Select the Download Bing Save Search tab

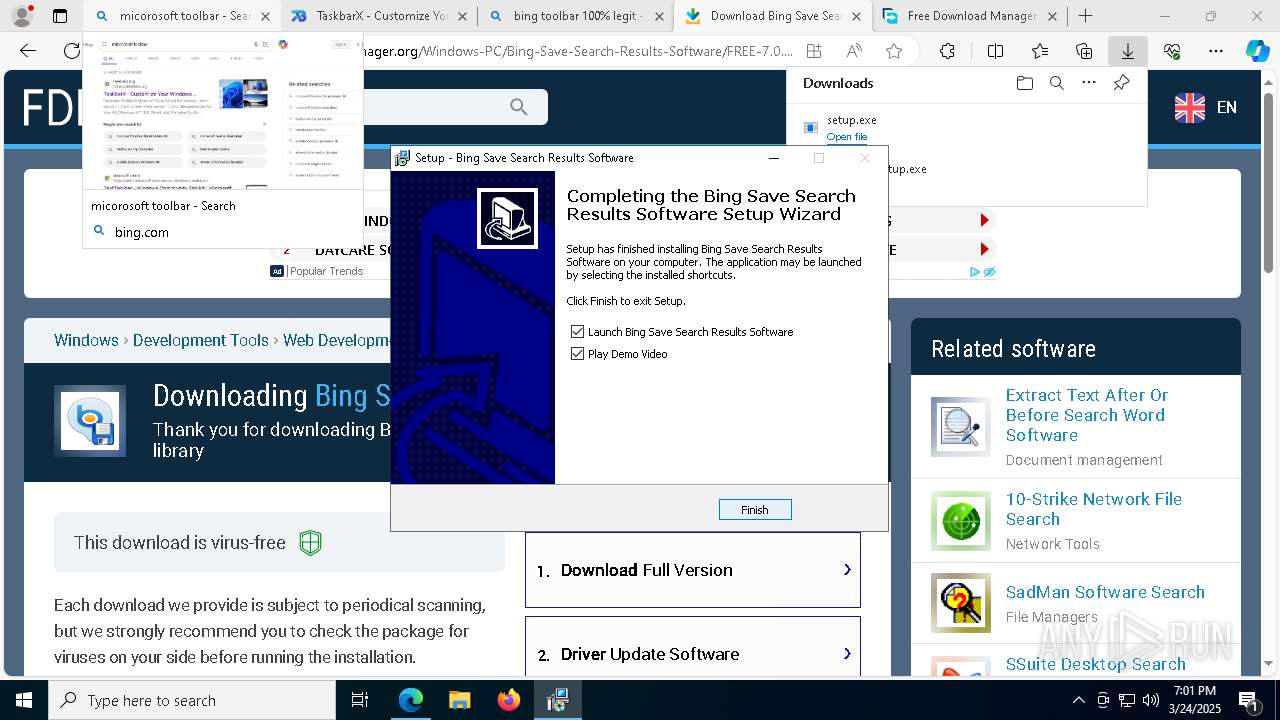[773, 16]
